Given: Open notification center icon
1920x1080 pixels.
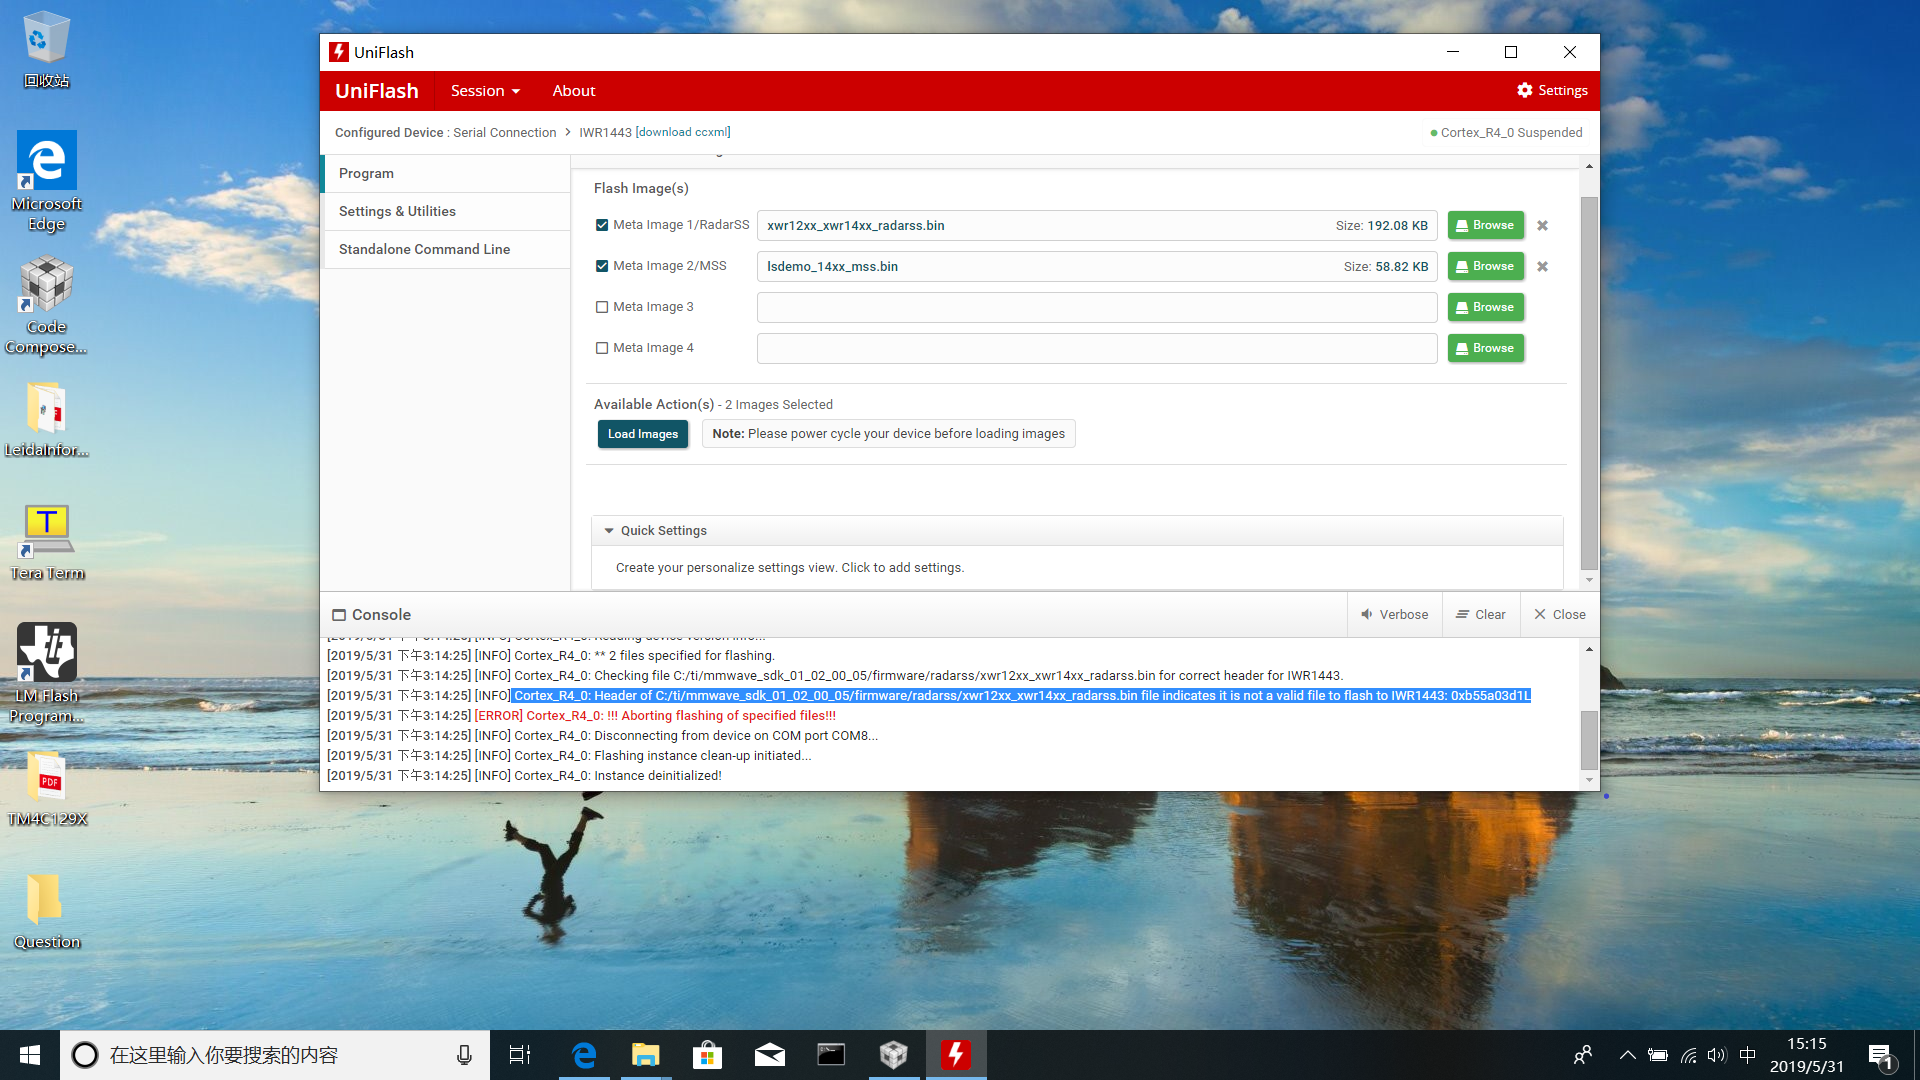Looking at the screenshot, I should 1880,1055.
